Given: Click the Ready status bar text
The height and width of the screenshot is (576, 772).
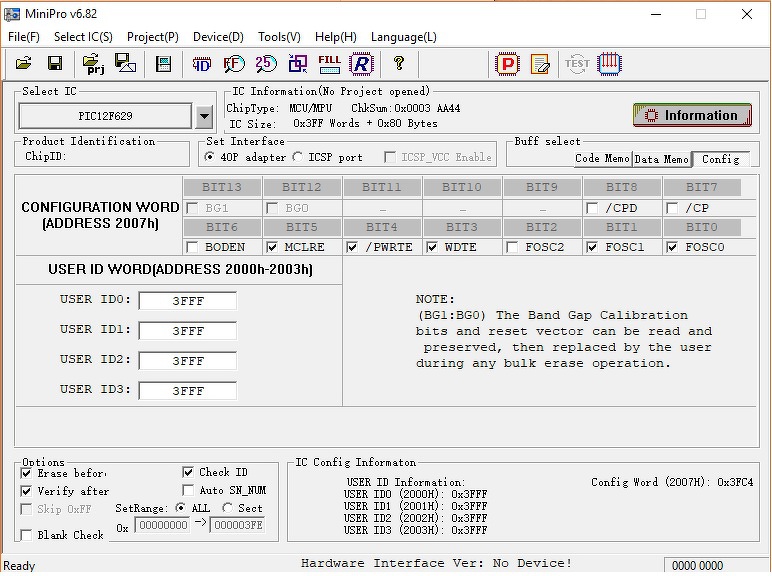Looking at the screenshot, I should point(19,566).
